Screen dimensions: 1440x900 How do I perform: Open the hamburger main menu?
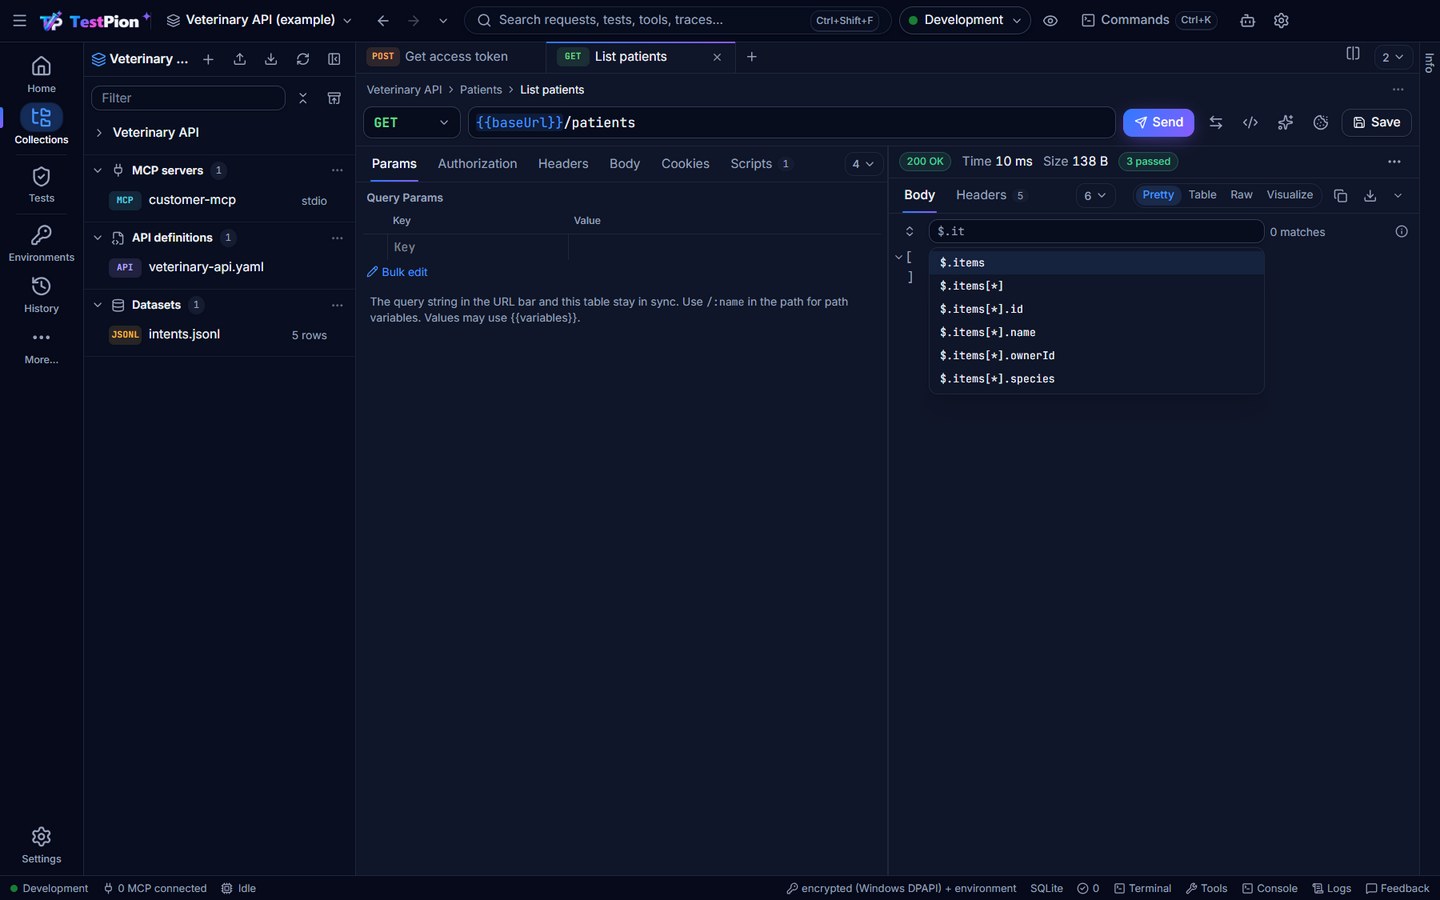[19, 20]
